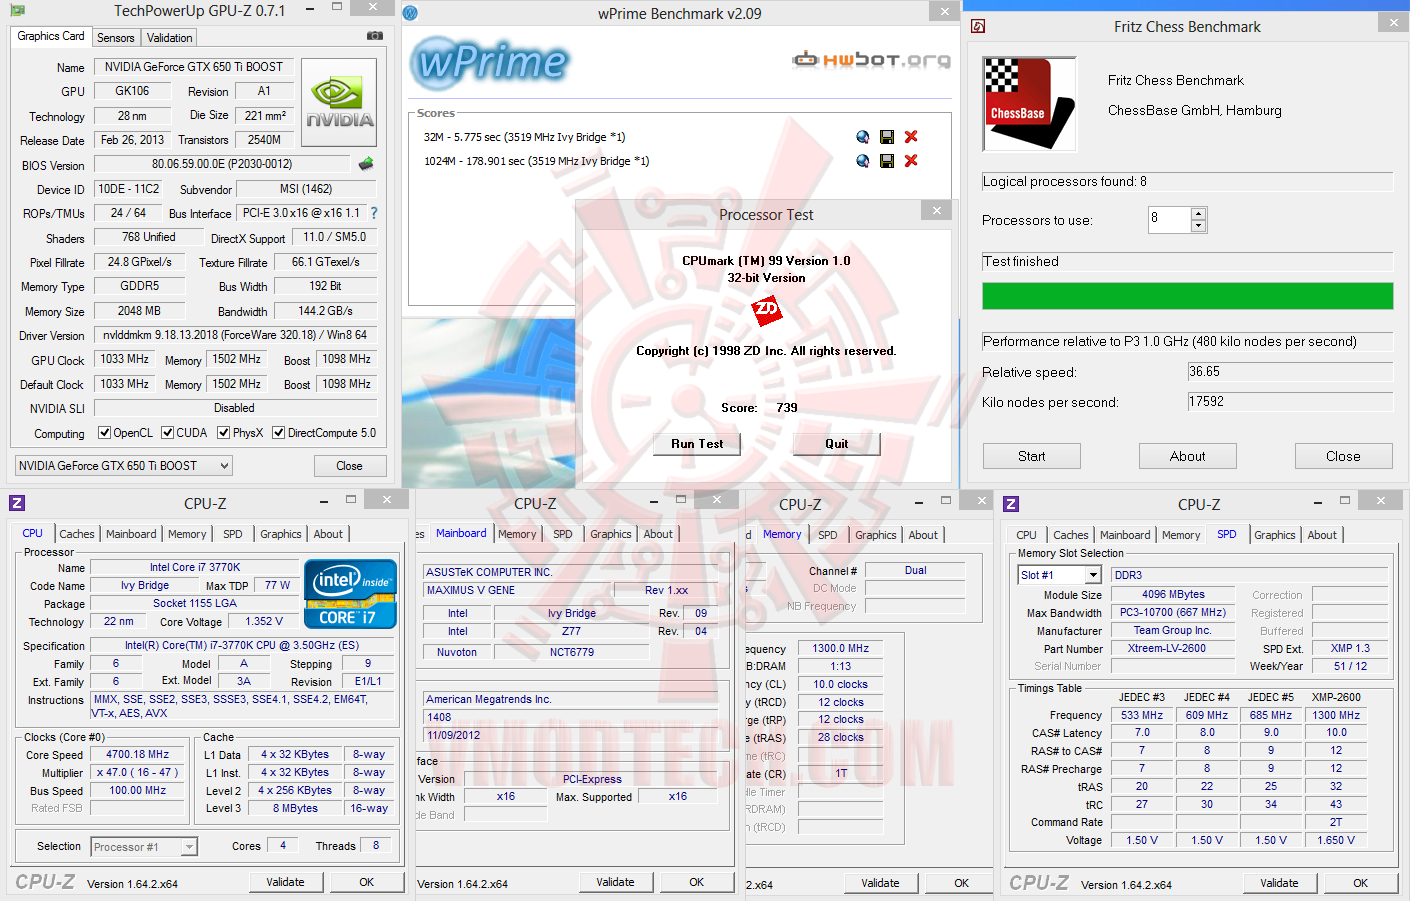
Task: Click the Relative speed field showing 36.65
Action: (1290, 372)
